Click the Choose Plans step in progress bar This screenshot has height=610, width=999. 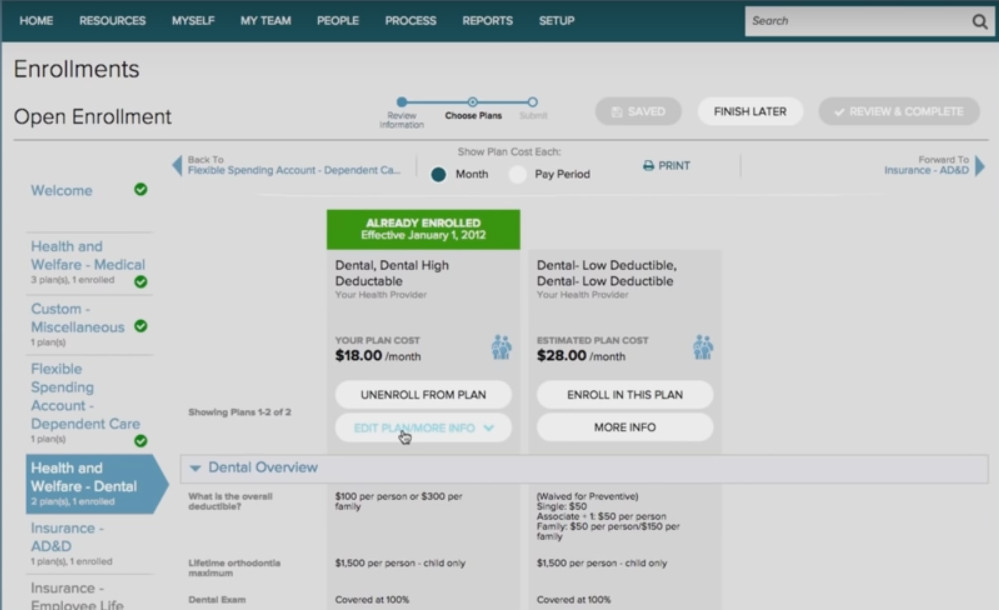[471, 100]
